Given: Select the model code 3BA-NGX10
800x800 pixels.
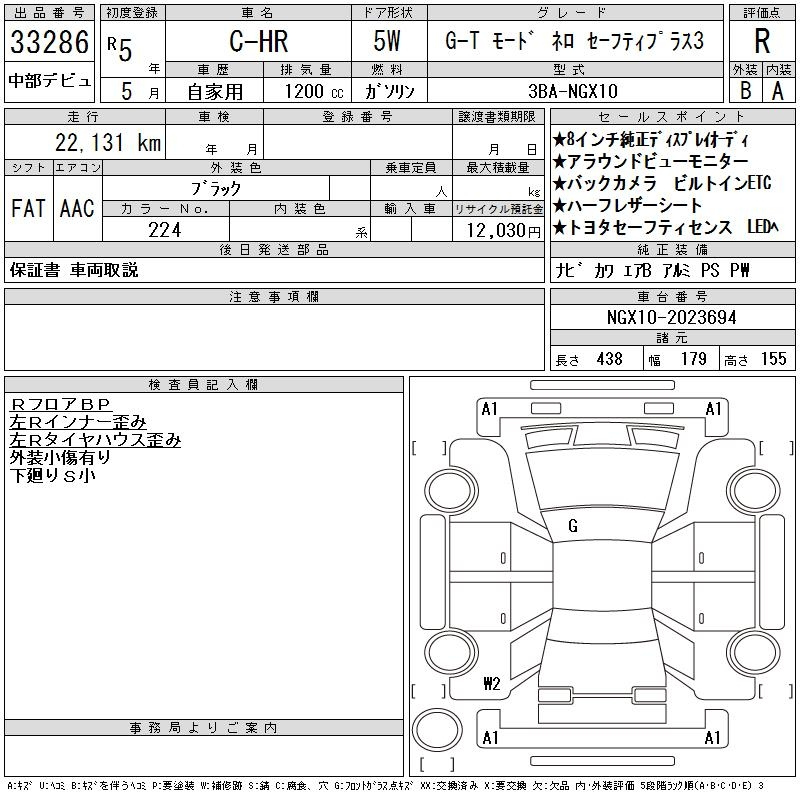Looking at the screenshot, I should coord(573,91).
